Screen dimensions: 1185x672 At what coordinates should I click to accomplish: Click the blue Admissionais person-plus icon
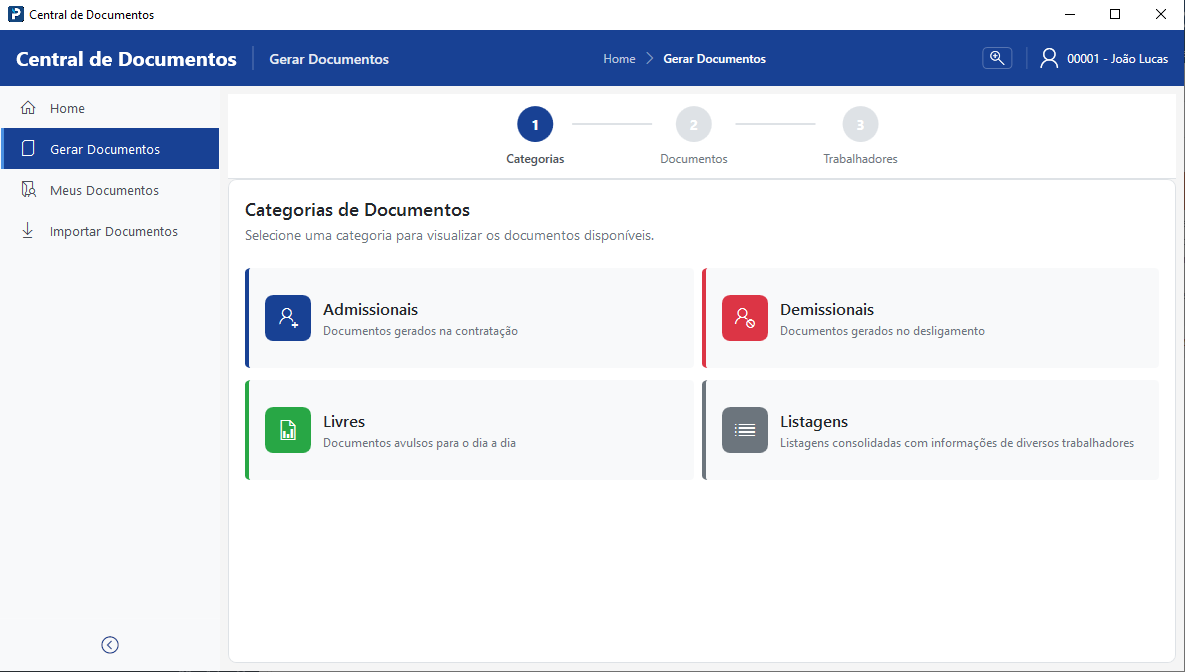[x=288, y=317]
